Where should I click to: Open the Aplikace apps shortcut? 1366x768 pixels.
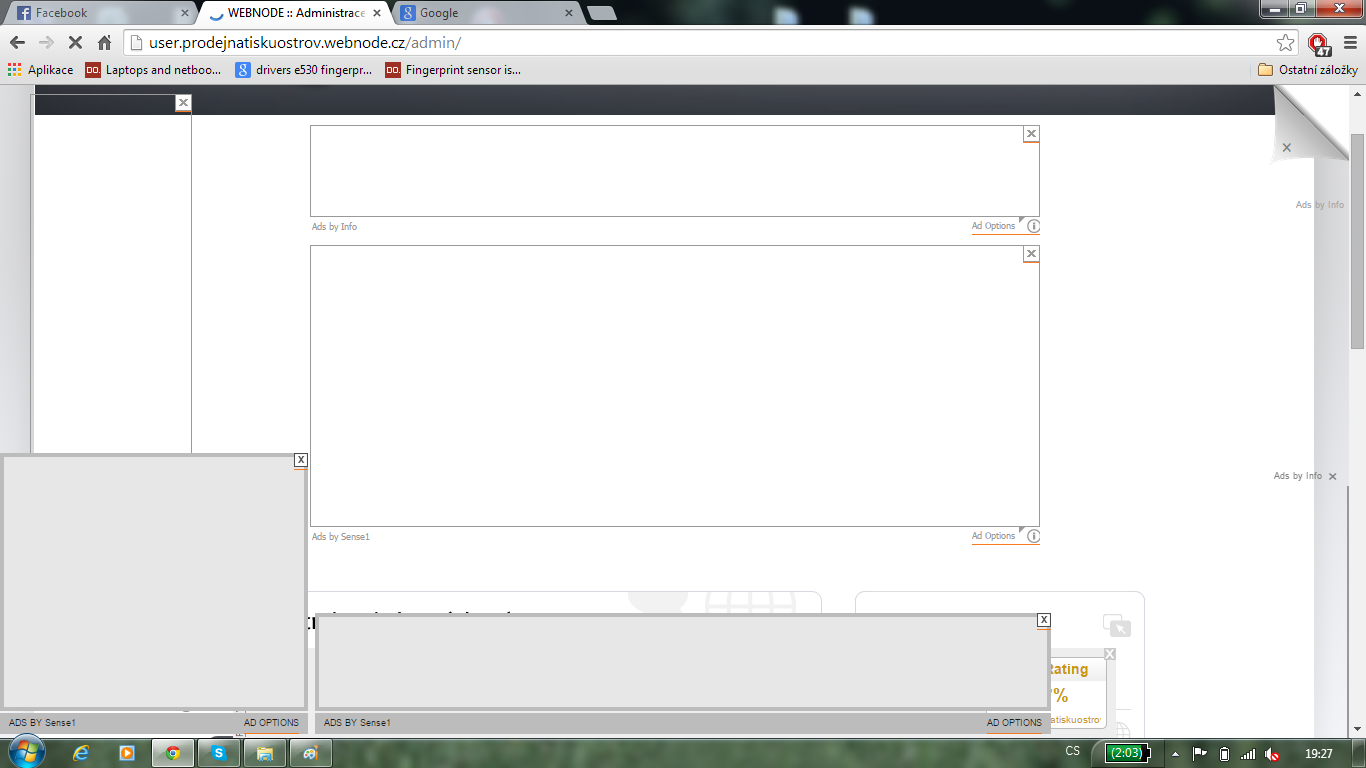pyautogui.click(x=40, y=70)
